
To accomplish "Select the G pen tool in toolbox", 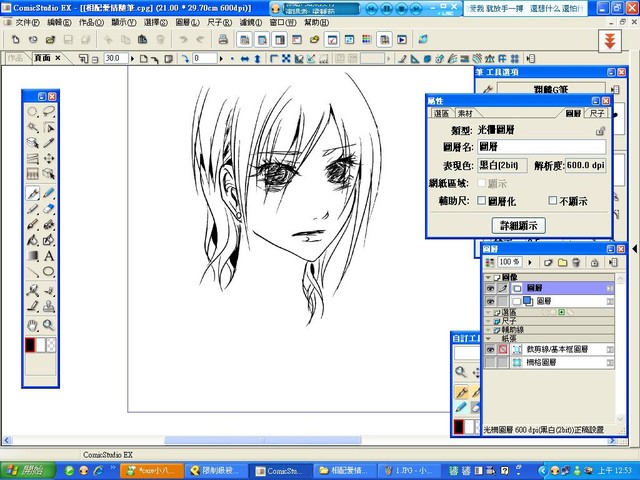I will coord(32,193).
